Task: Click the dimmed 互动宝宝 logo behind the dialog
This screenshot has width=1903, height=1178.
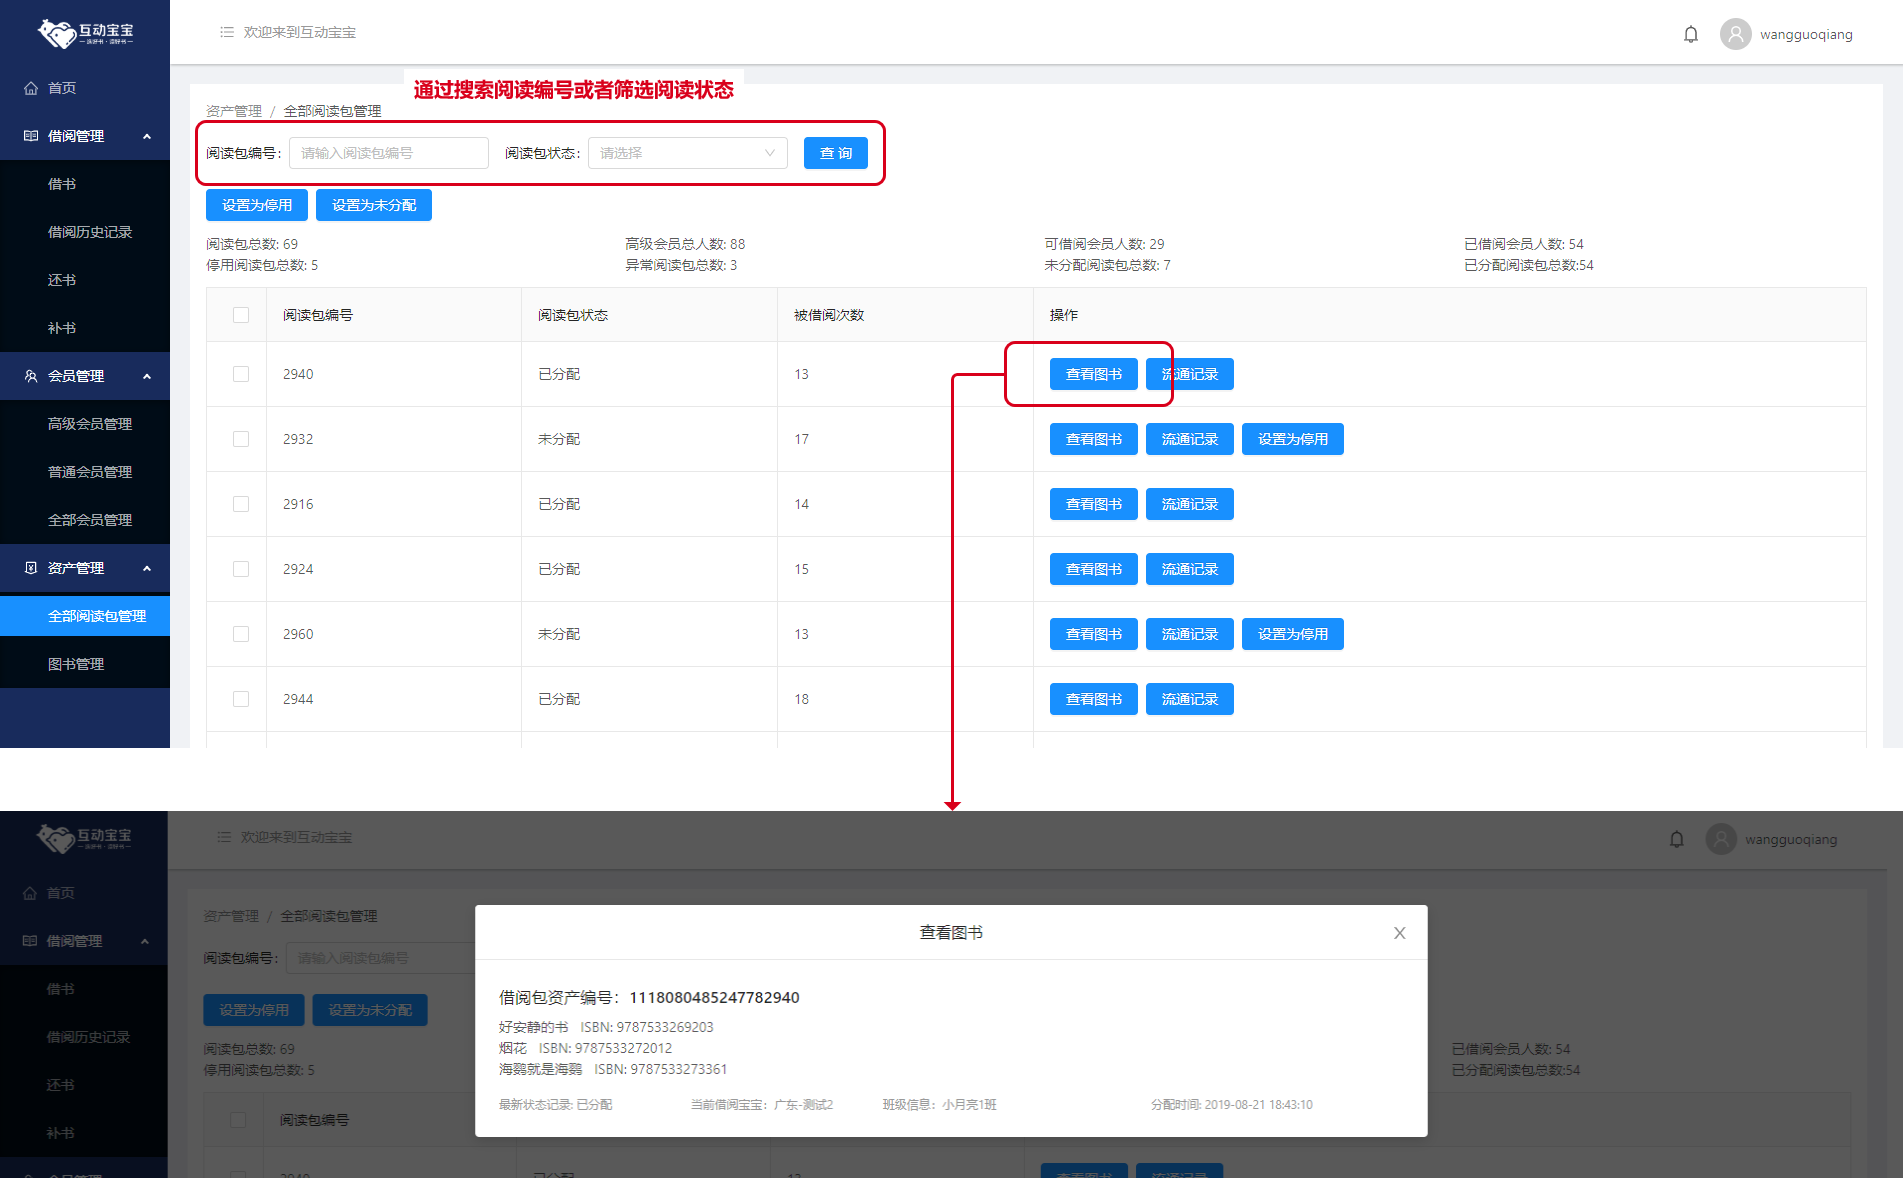Action: (84, 838)
